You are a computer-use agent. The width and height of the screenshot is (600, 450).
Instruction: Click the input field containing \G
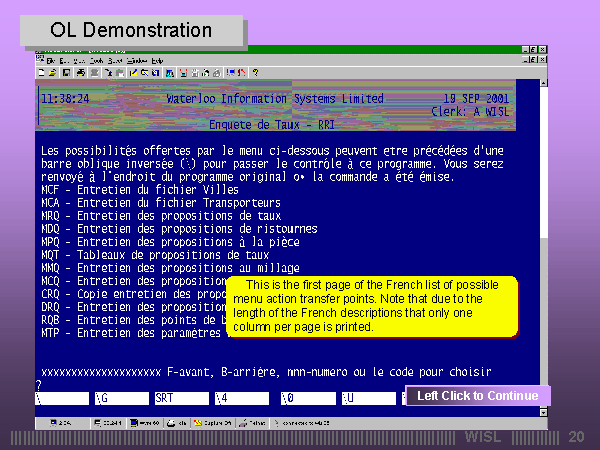[120, 398]
